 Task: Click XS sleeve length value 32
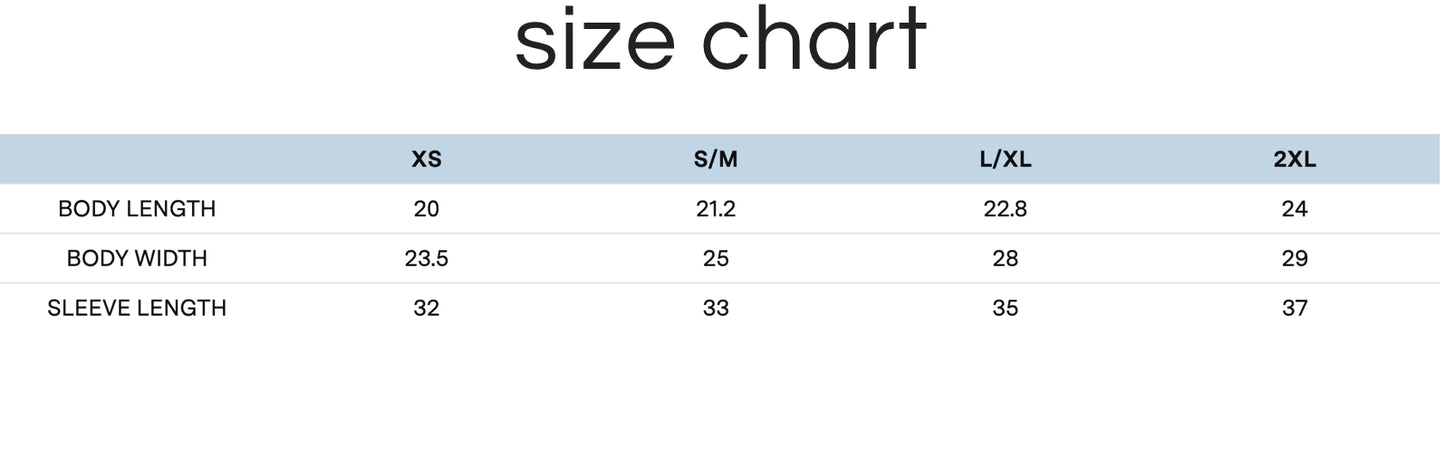426,308
